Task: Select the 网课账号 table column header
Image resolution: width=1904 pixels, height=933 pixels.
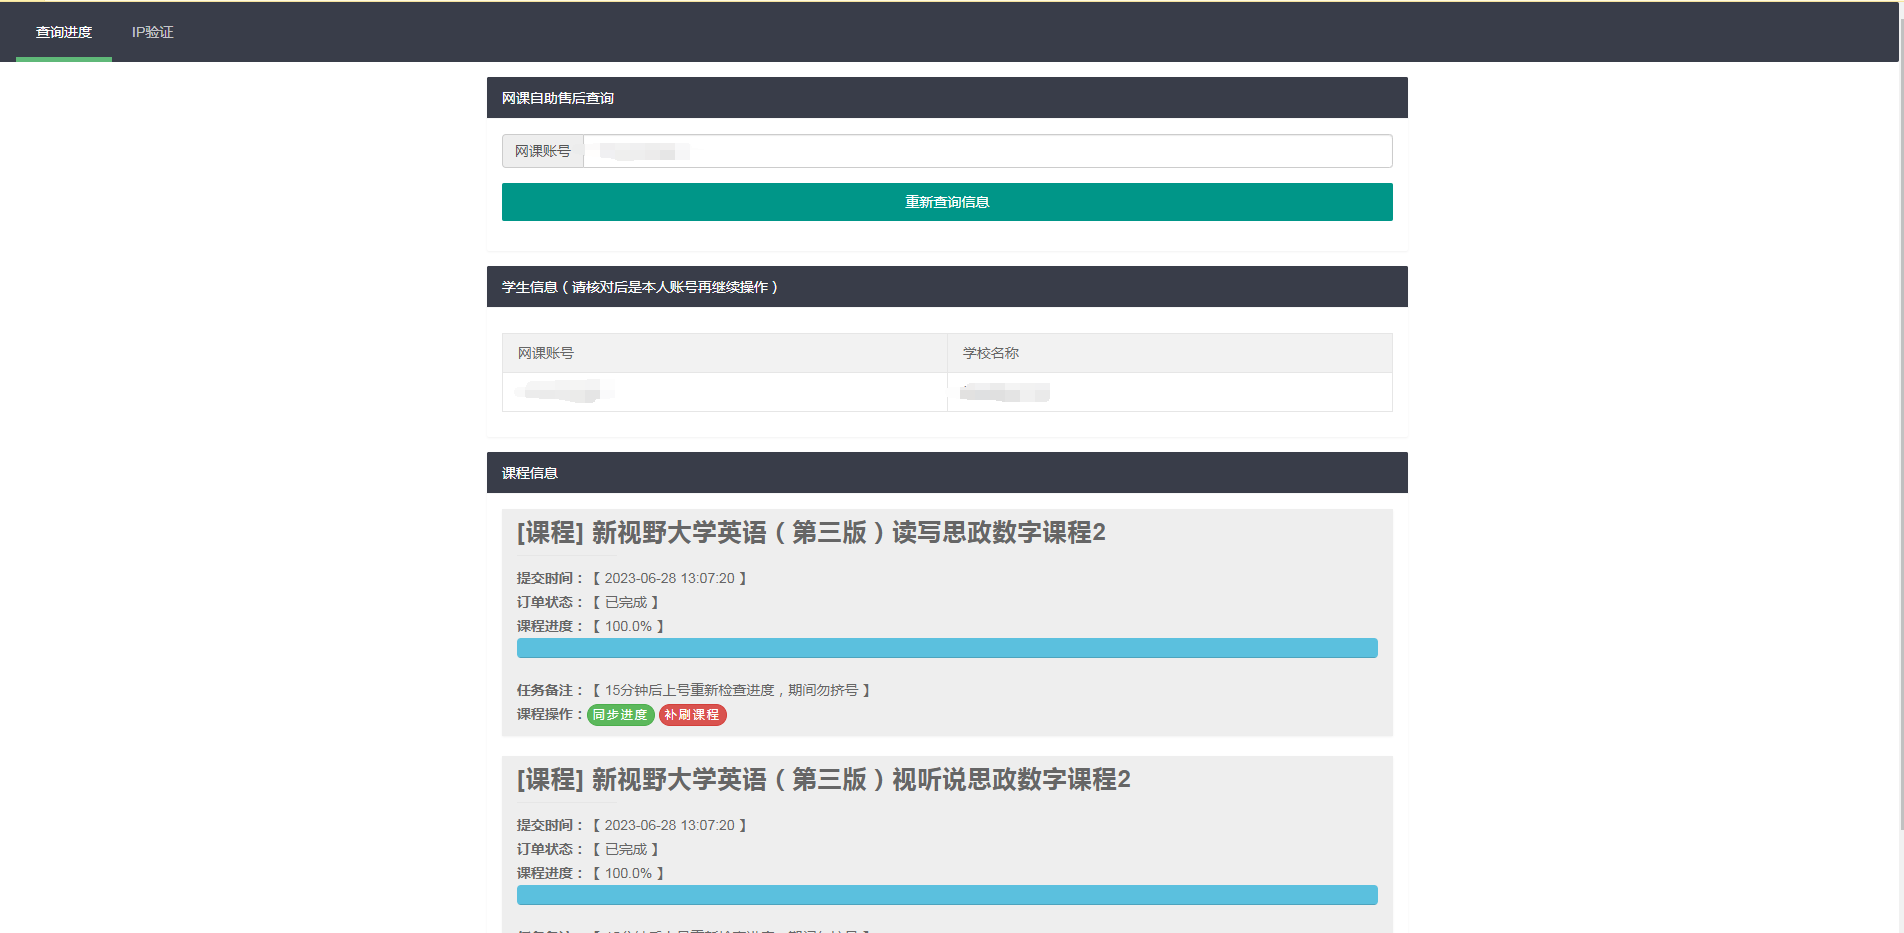Action: pyautogui.click(x=545, y=352)
